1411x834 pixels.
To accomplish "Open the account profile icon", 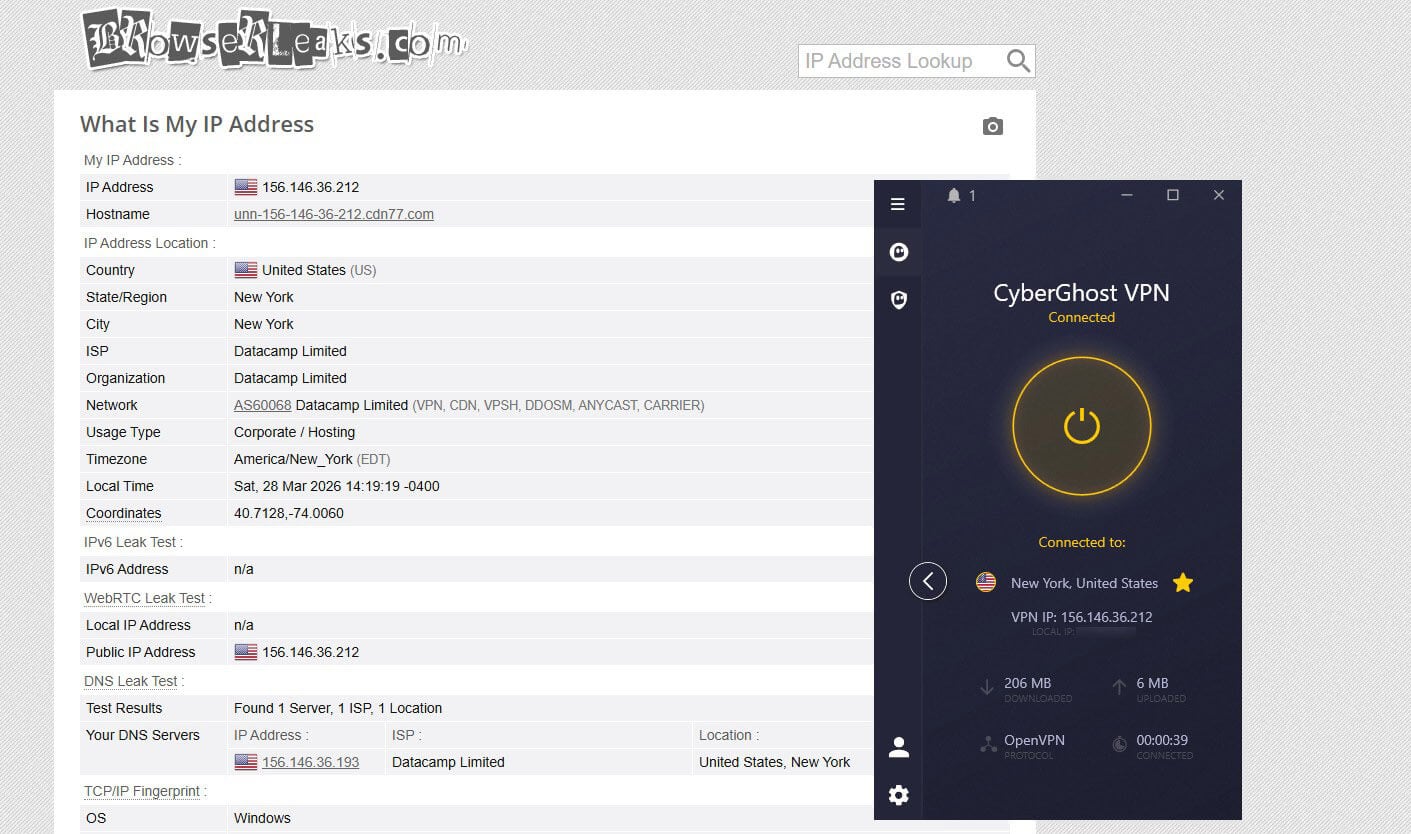I will point(897,746).
